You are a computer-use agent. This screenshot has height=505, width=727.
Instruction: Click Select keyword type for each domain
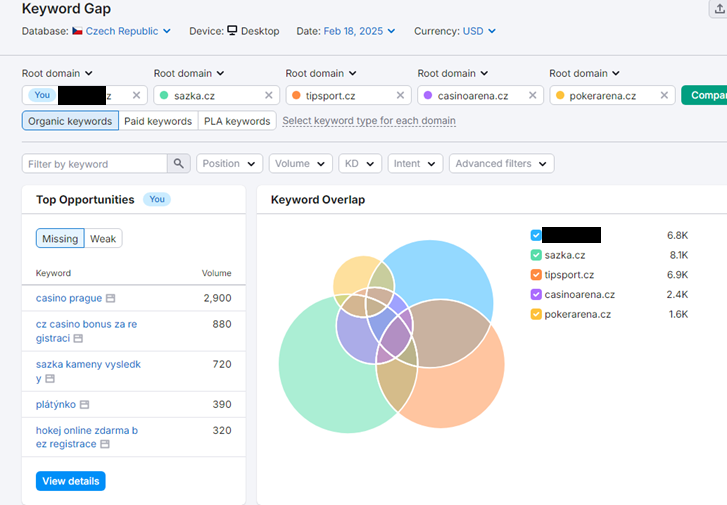369,121
